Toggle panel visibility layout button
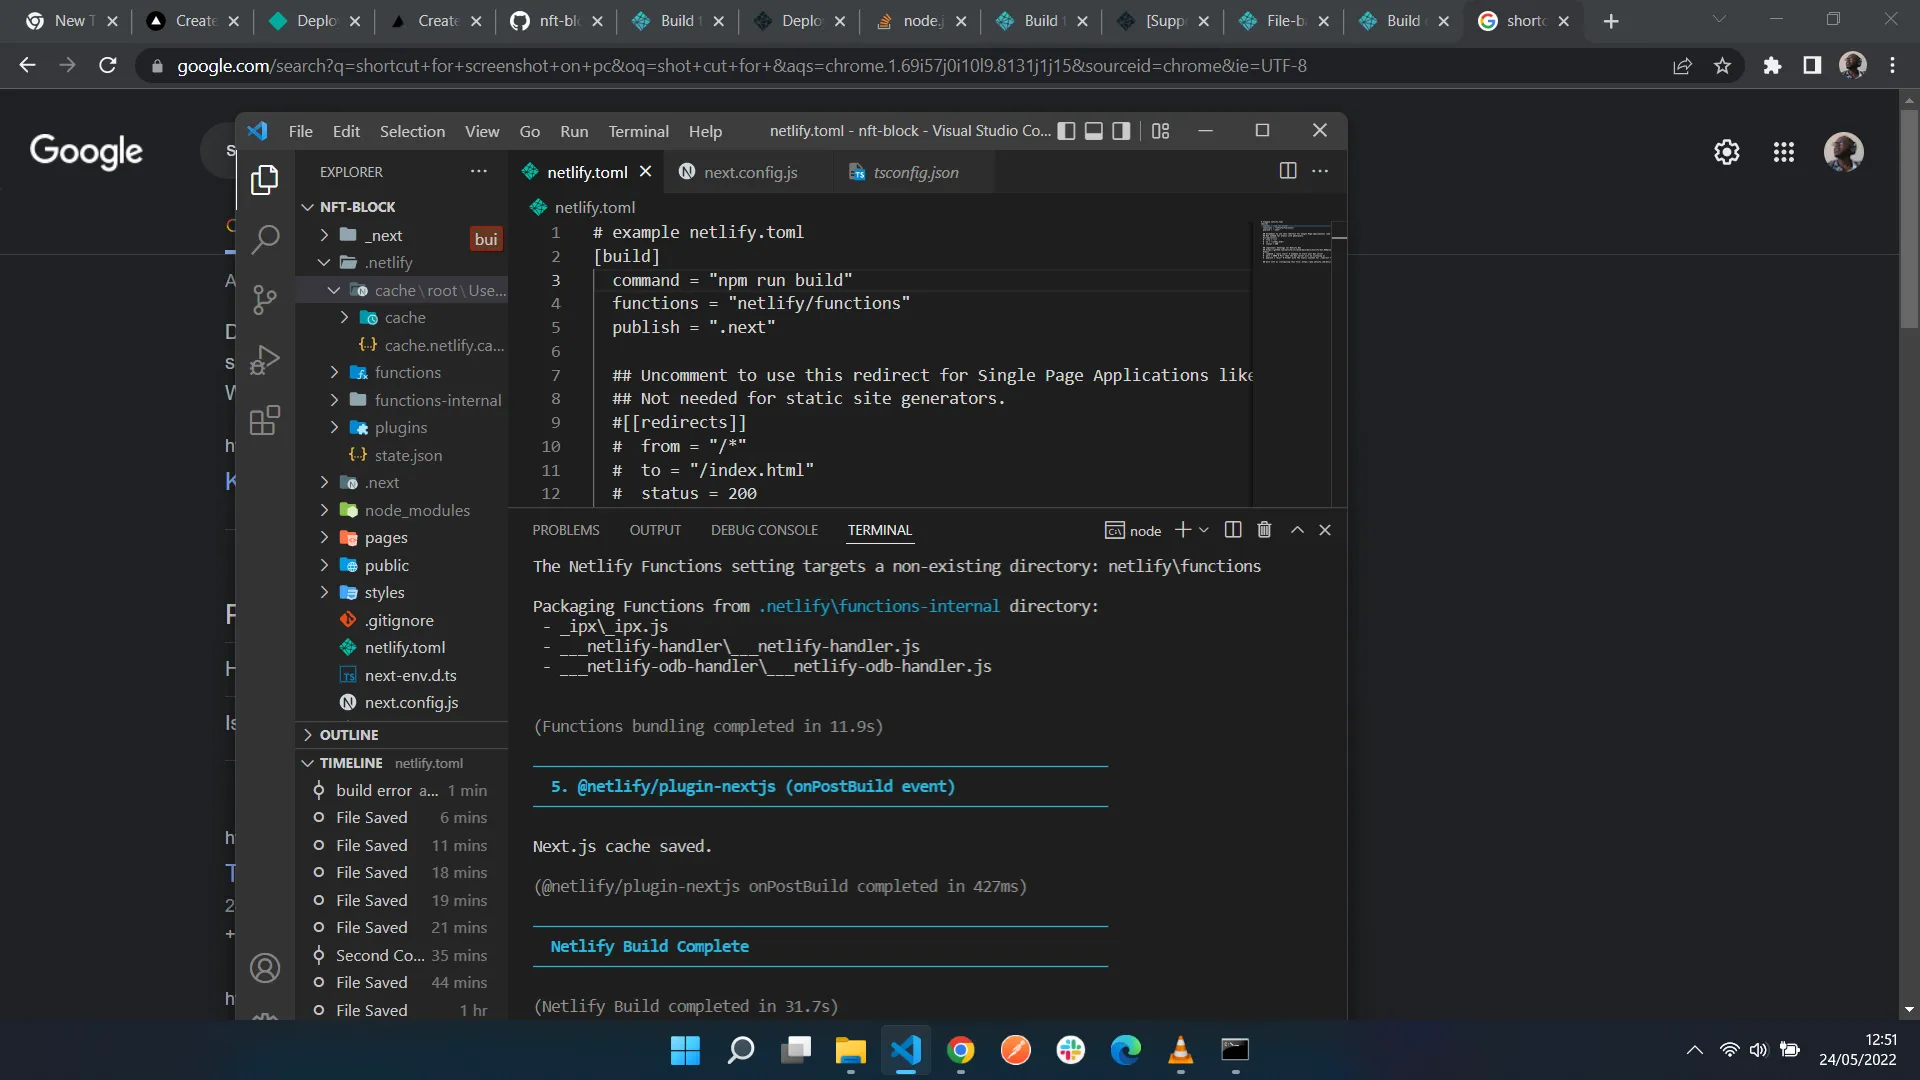Screen dimensions: 1920x1080 [x=1094, y=131]
